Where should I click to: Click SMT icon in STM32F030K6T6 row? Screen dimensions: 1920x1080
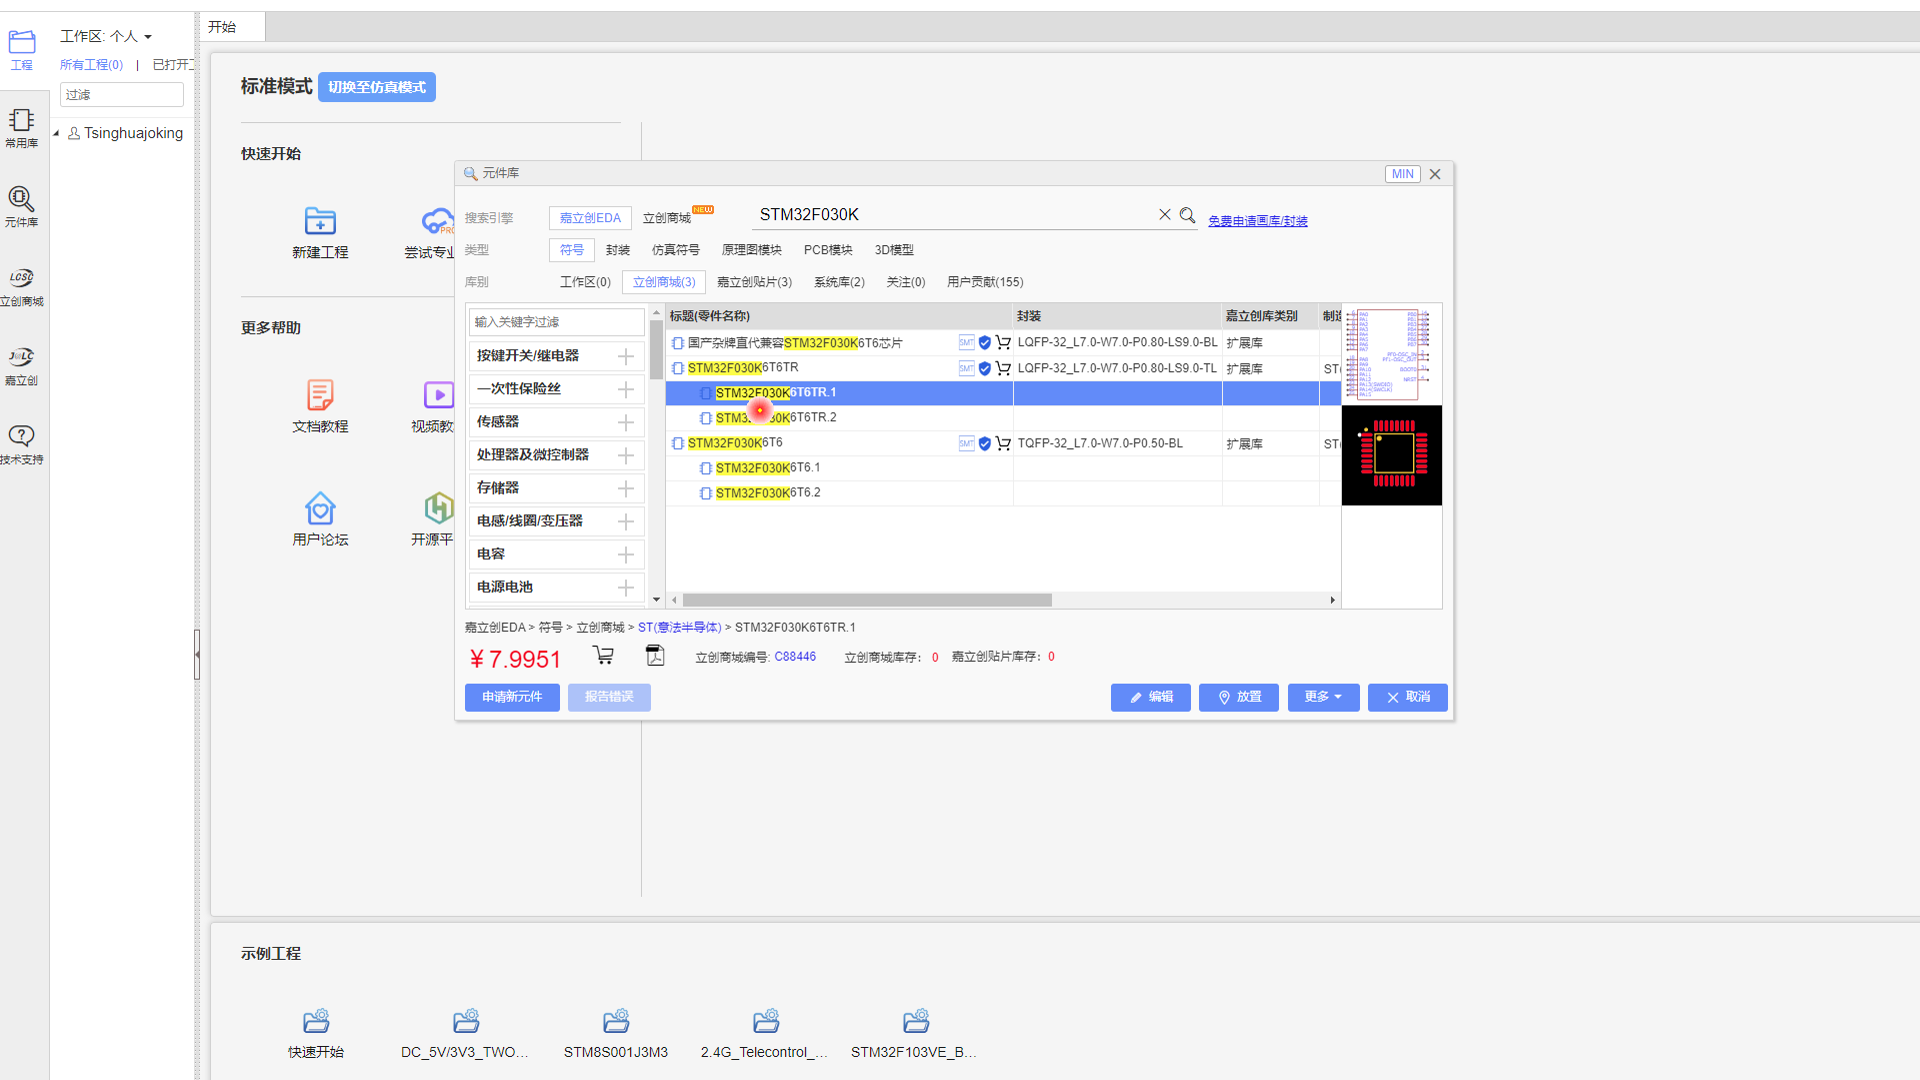coord(966,443)
